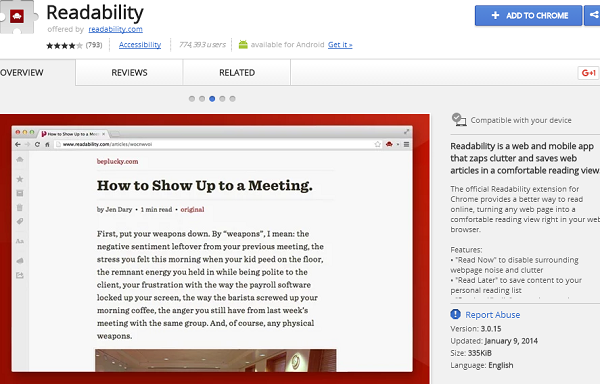Open the Accessibility category link
Screen dimensions: 600x384
140,45
